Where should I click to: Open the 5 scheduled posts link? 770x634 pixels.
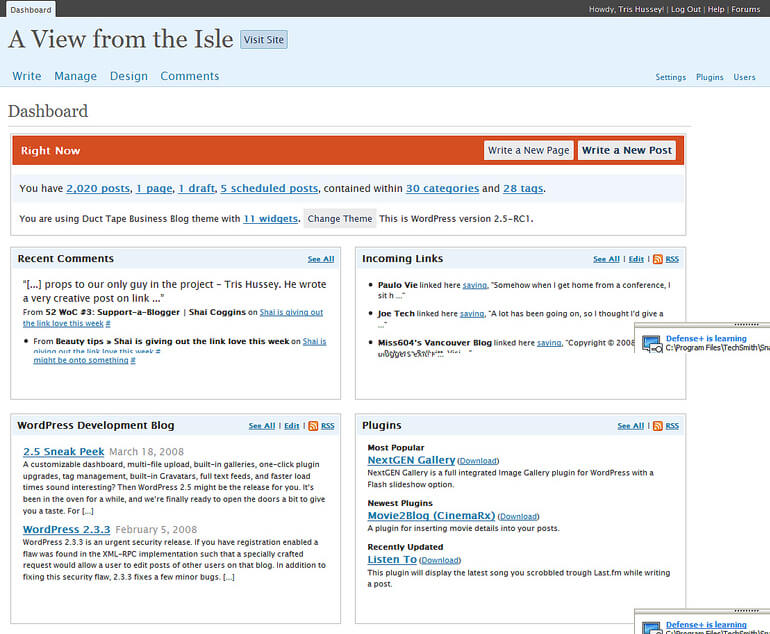pyautogui.click(x=269, y=189)
